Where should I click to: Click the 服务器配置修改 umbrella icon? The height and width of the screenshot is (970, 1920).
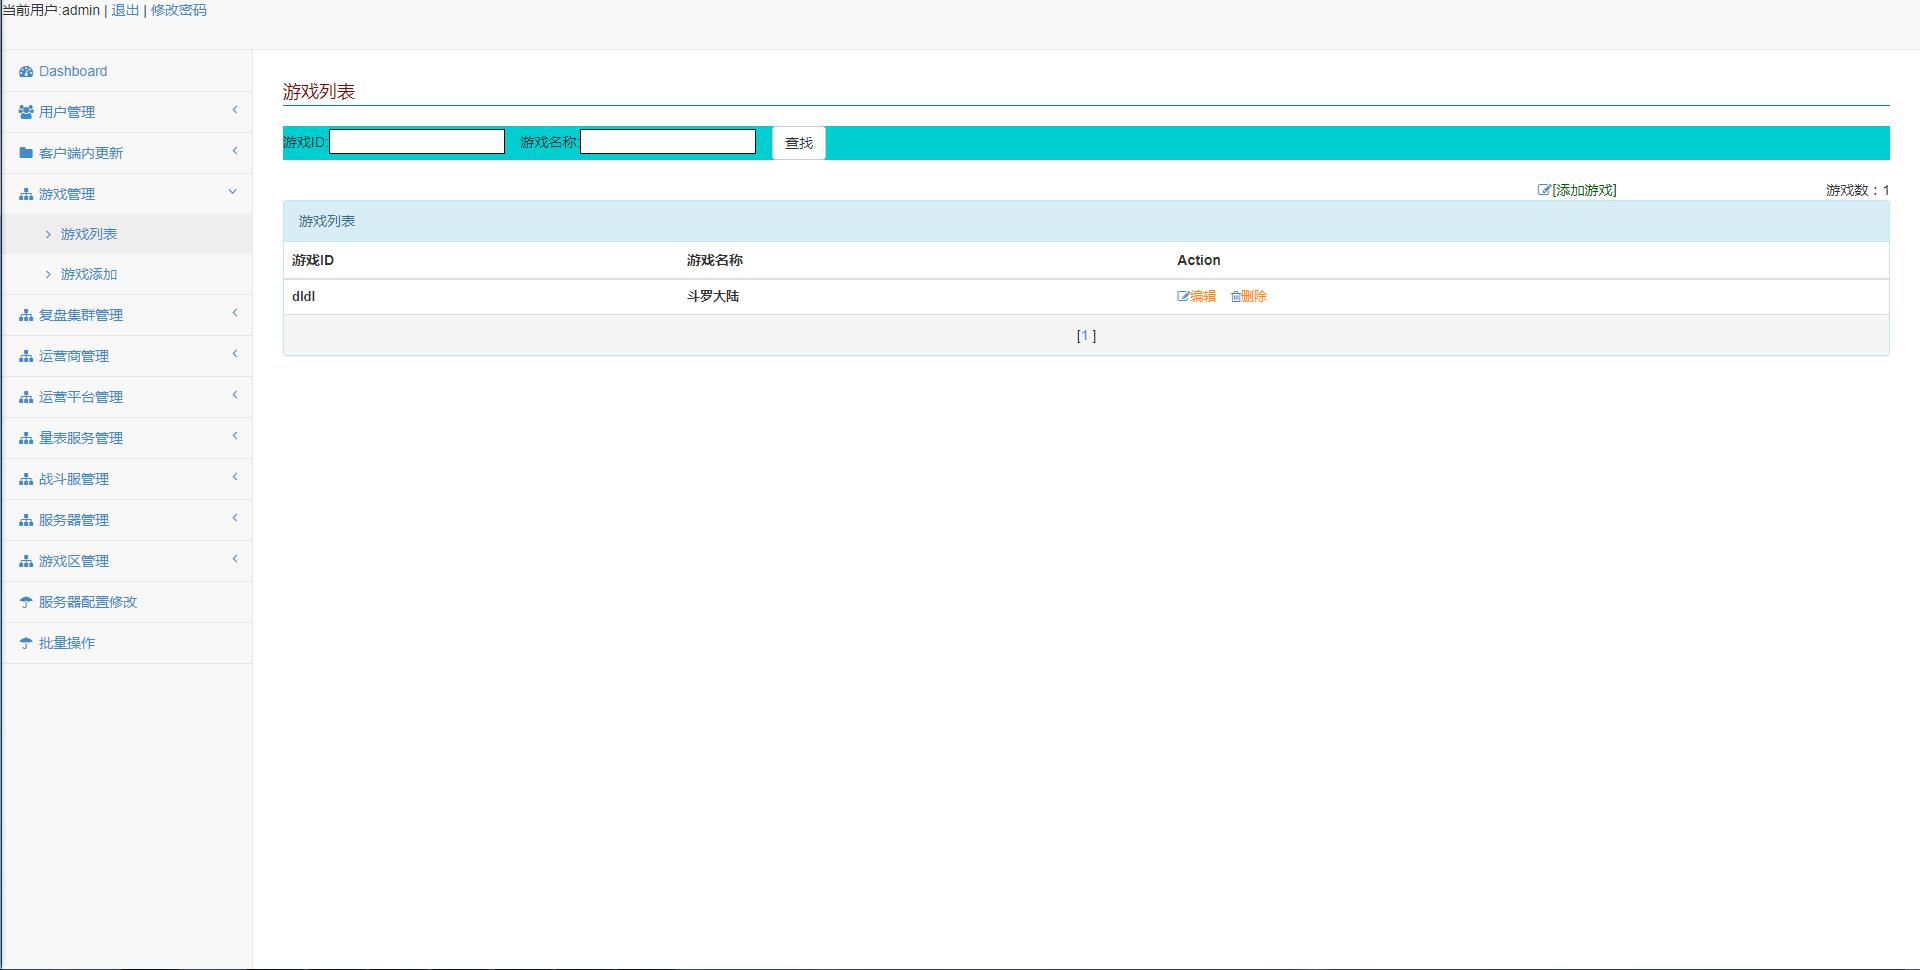coord(26,602)
